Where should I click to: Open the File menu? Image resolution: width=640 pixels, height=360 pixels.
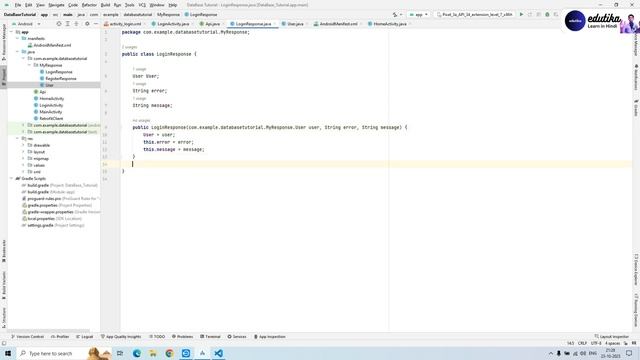18,5
